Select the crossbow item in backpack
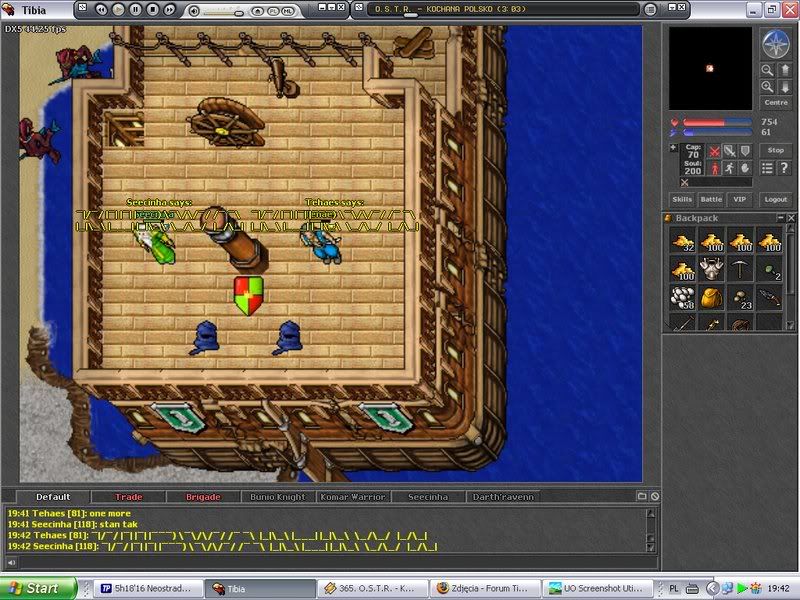This screenshot has height=600, width=800. (769, 298)
